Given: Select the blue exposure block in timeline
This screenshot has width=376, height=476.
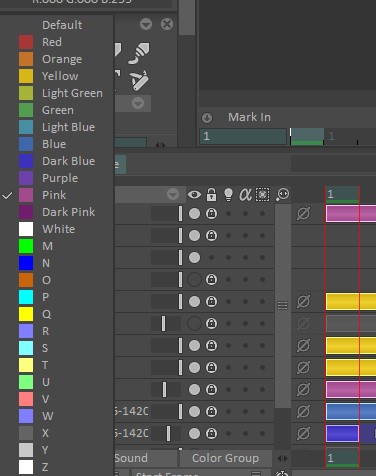Looking at the screenshot, I should pos(351,412).
